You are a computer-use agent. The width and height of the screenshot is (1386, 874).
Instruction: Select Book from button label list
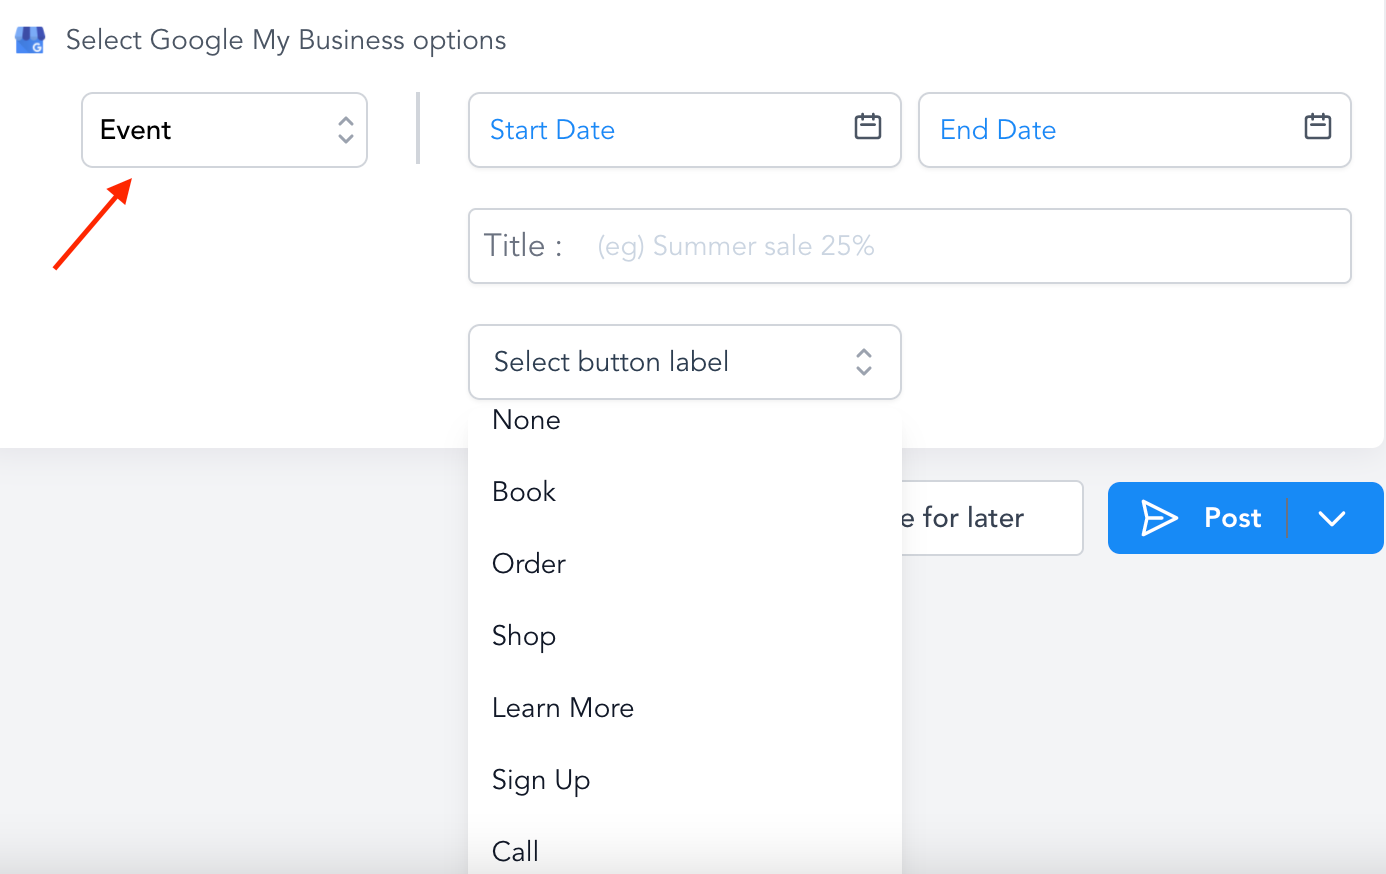pos(524,492)
